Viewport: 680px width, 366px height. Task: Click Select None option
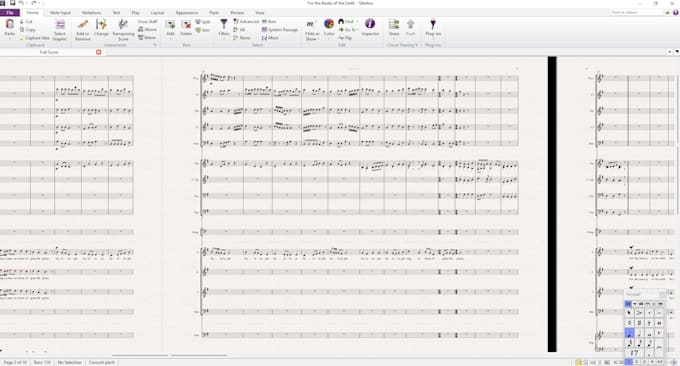tap(242, 38)
